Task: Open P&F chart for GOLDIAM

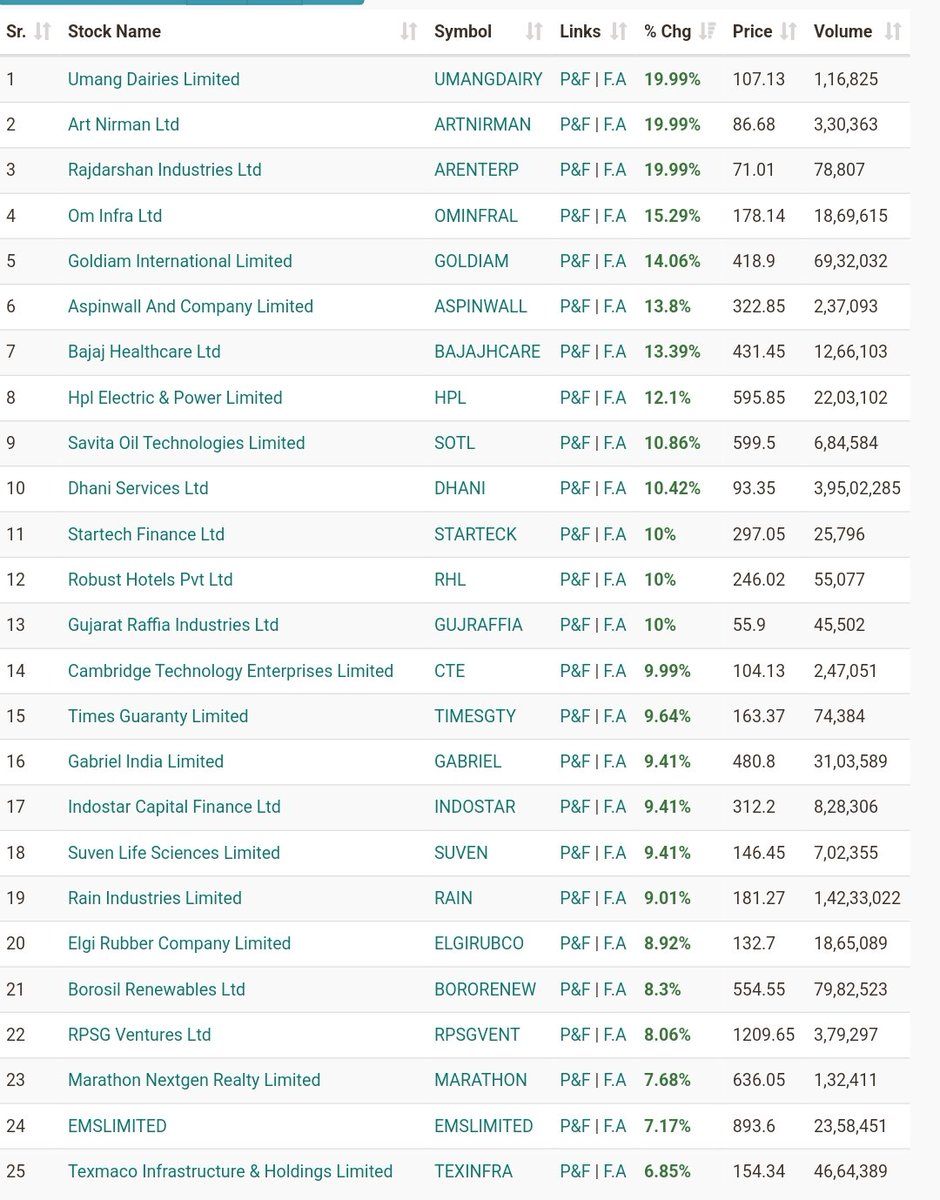Action: (575, 261)
